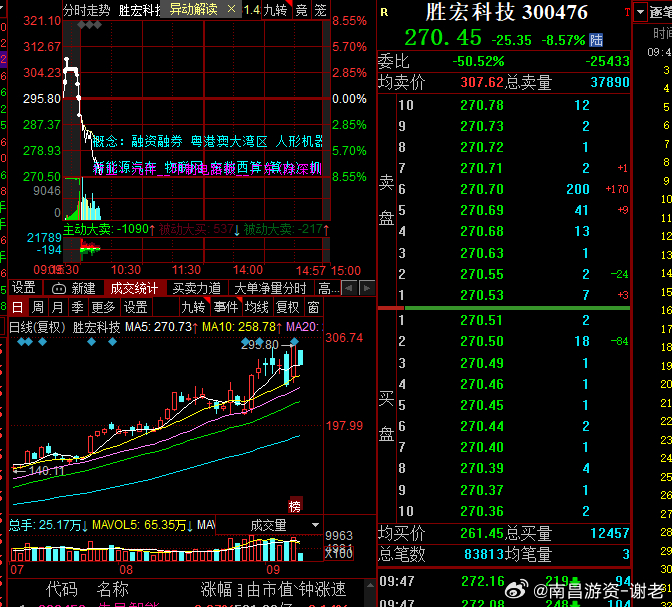This screenshot has width=672, height=607.
Task: Select 周 weekly K-line period
Action: [x=38, y=307]
